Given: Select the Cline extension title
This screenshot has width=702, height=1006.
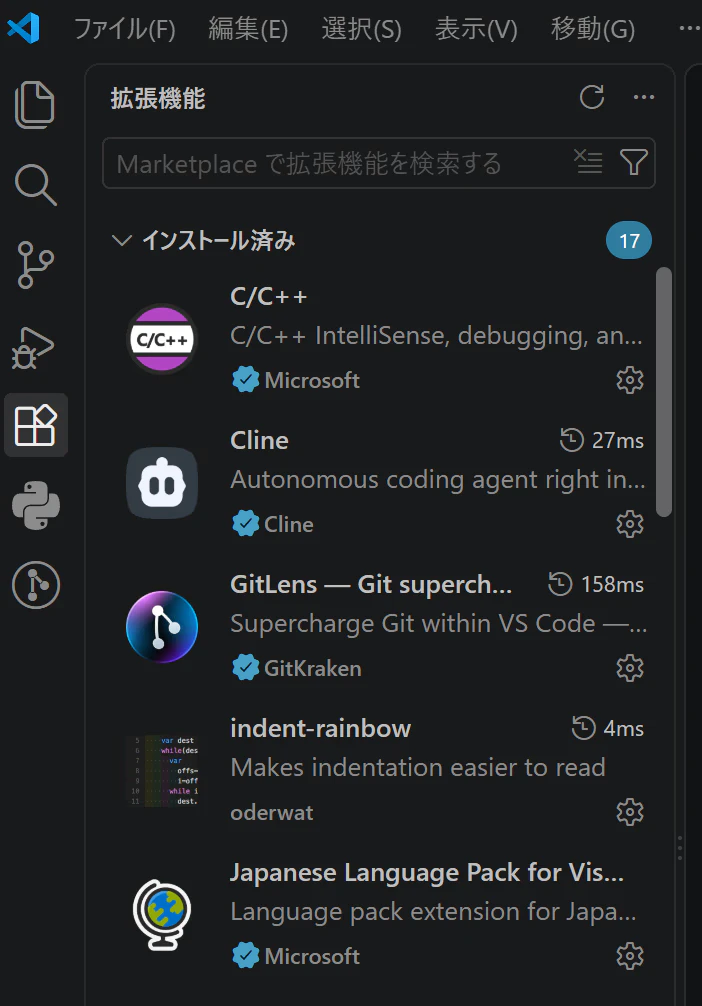Looking at the screenshot, I should point(259,441).
